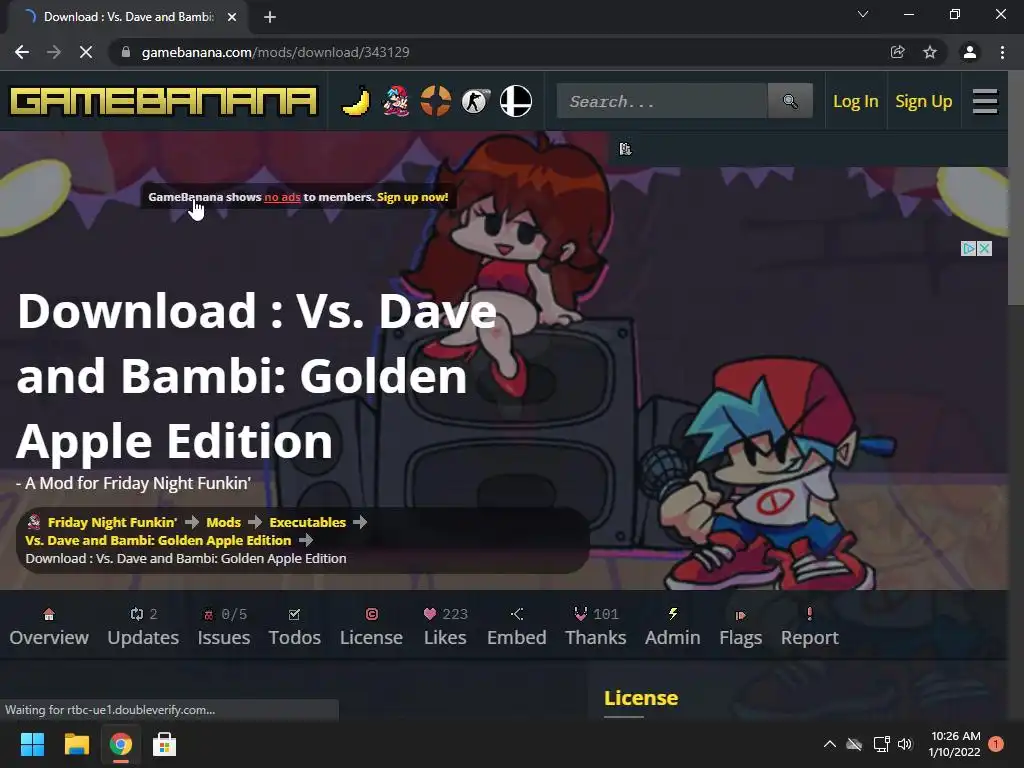Open the Counter-Strike game icon

pos(475,101)
